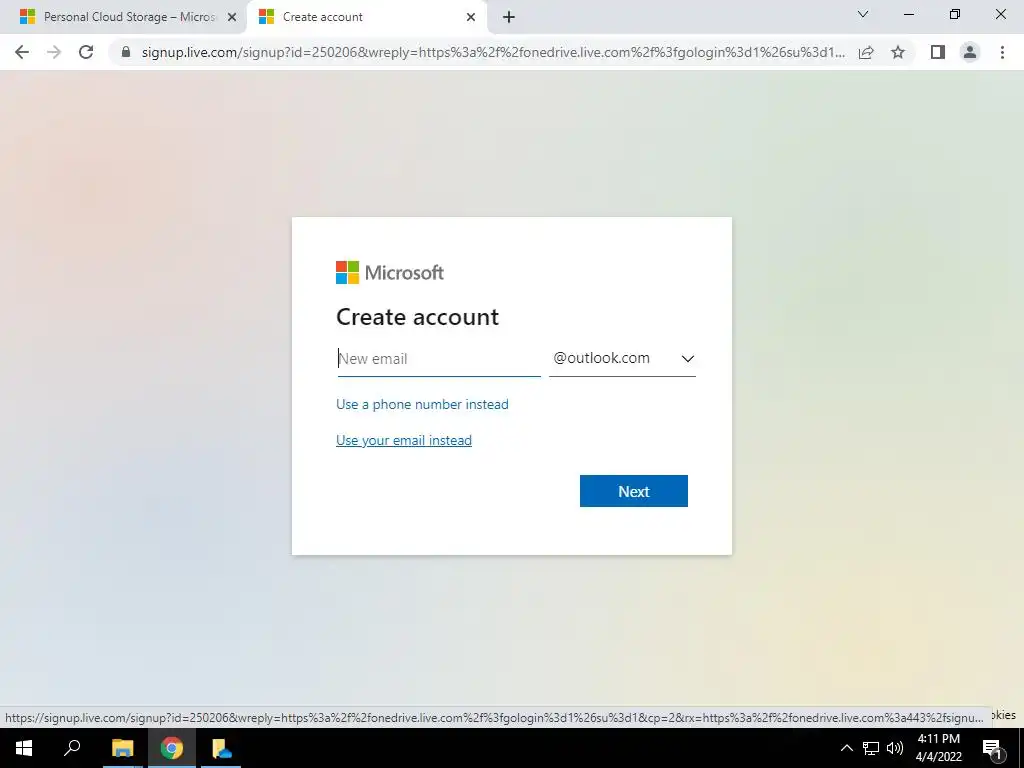
Task: Focus the New email input field
Action: (x=439, y=359)
